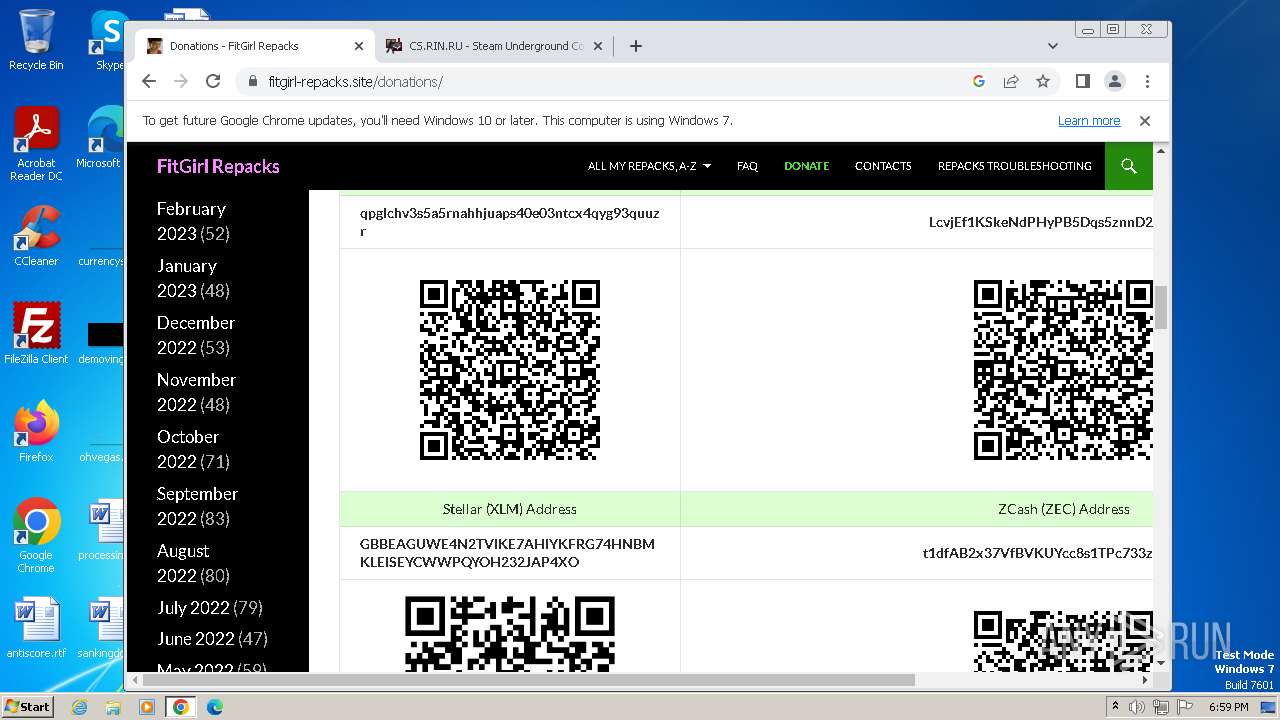
Task: Open the tab search chevron
Action: (1052, 46)
